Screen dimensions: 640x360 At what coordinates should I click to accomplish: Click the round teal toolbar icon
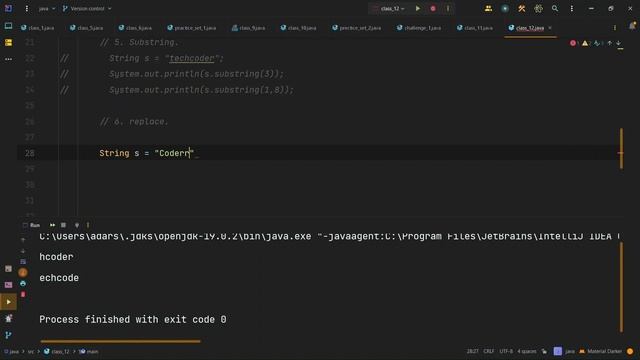[505, 8]
